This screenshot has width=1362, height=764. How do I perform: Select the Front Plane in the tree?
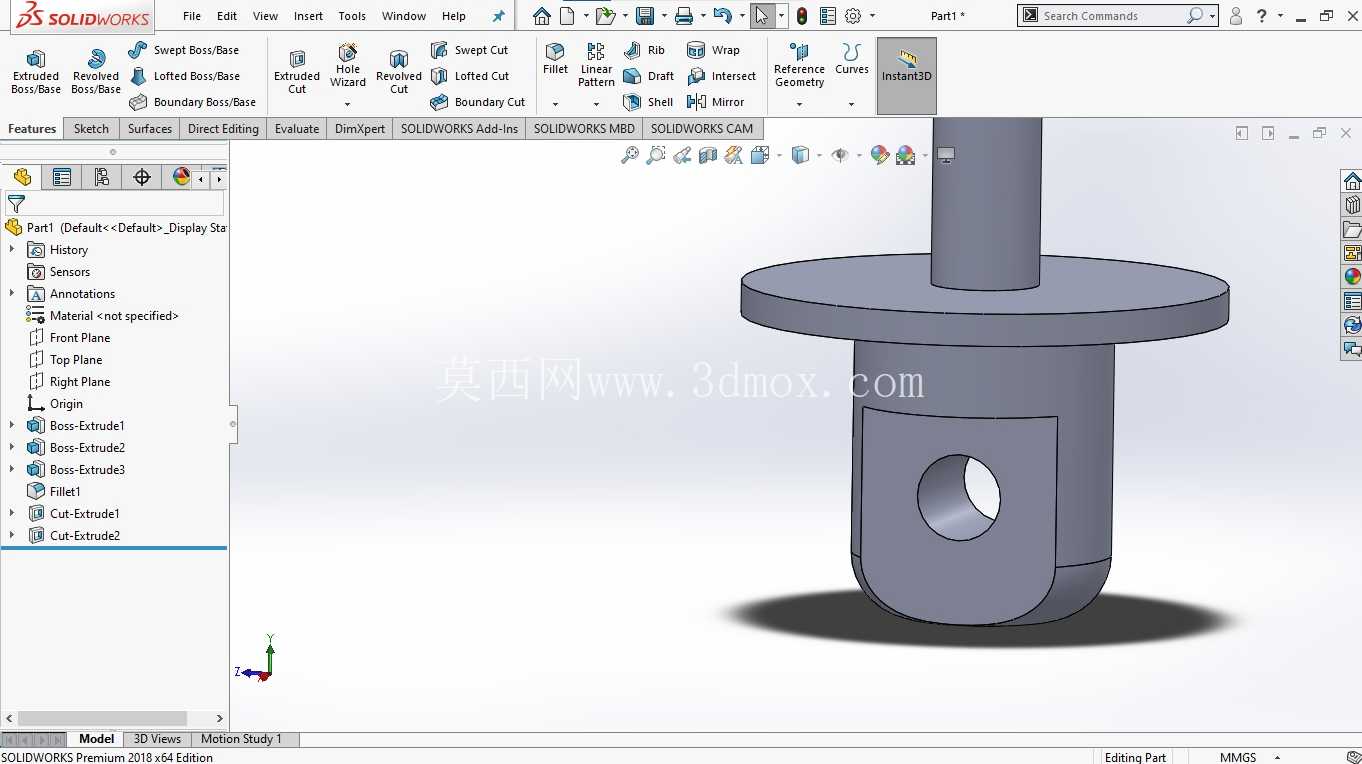[70, 337]
